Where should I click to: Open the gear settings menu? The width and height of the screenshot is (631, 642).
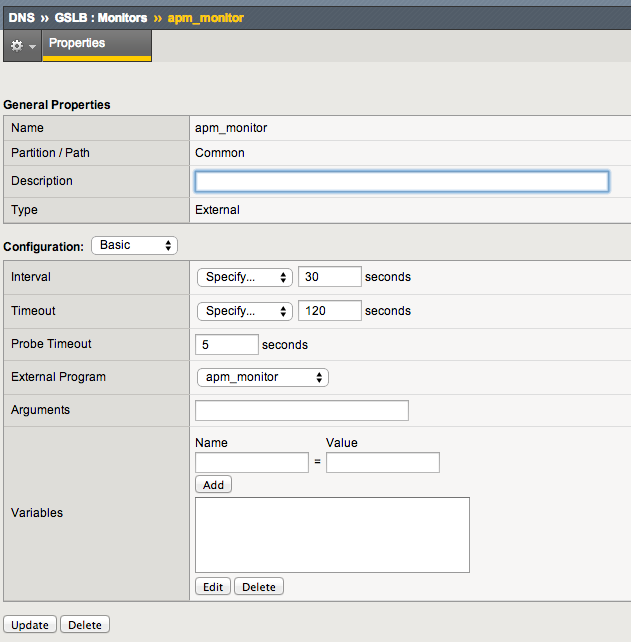(x=21, y=46)
